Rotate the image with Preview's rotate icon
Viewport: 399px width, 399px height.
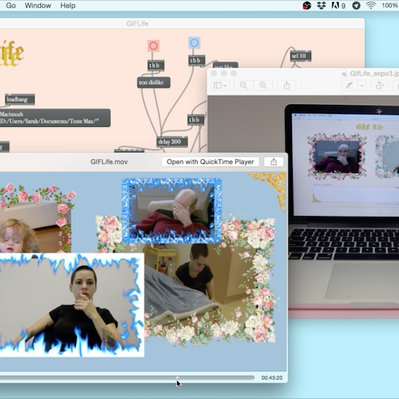(x=379, y=86)
